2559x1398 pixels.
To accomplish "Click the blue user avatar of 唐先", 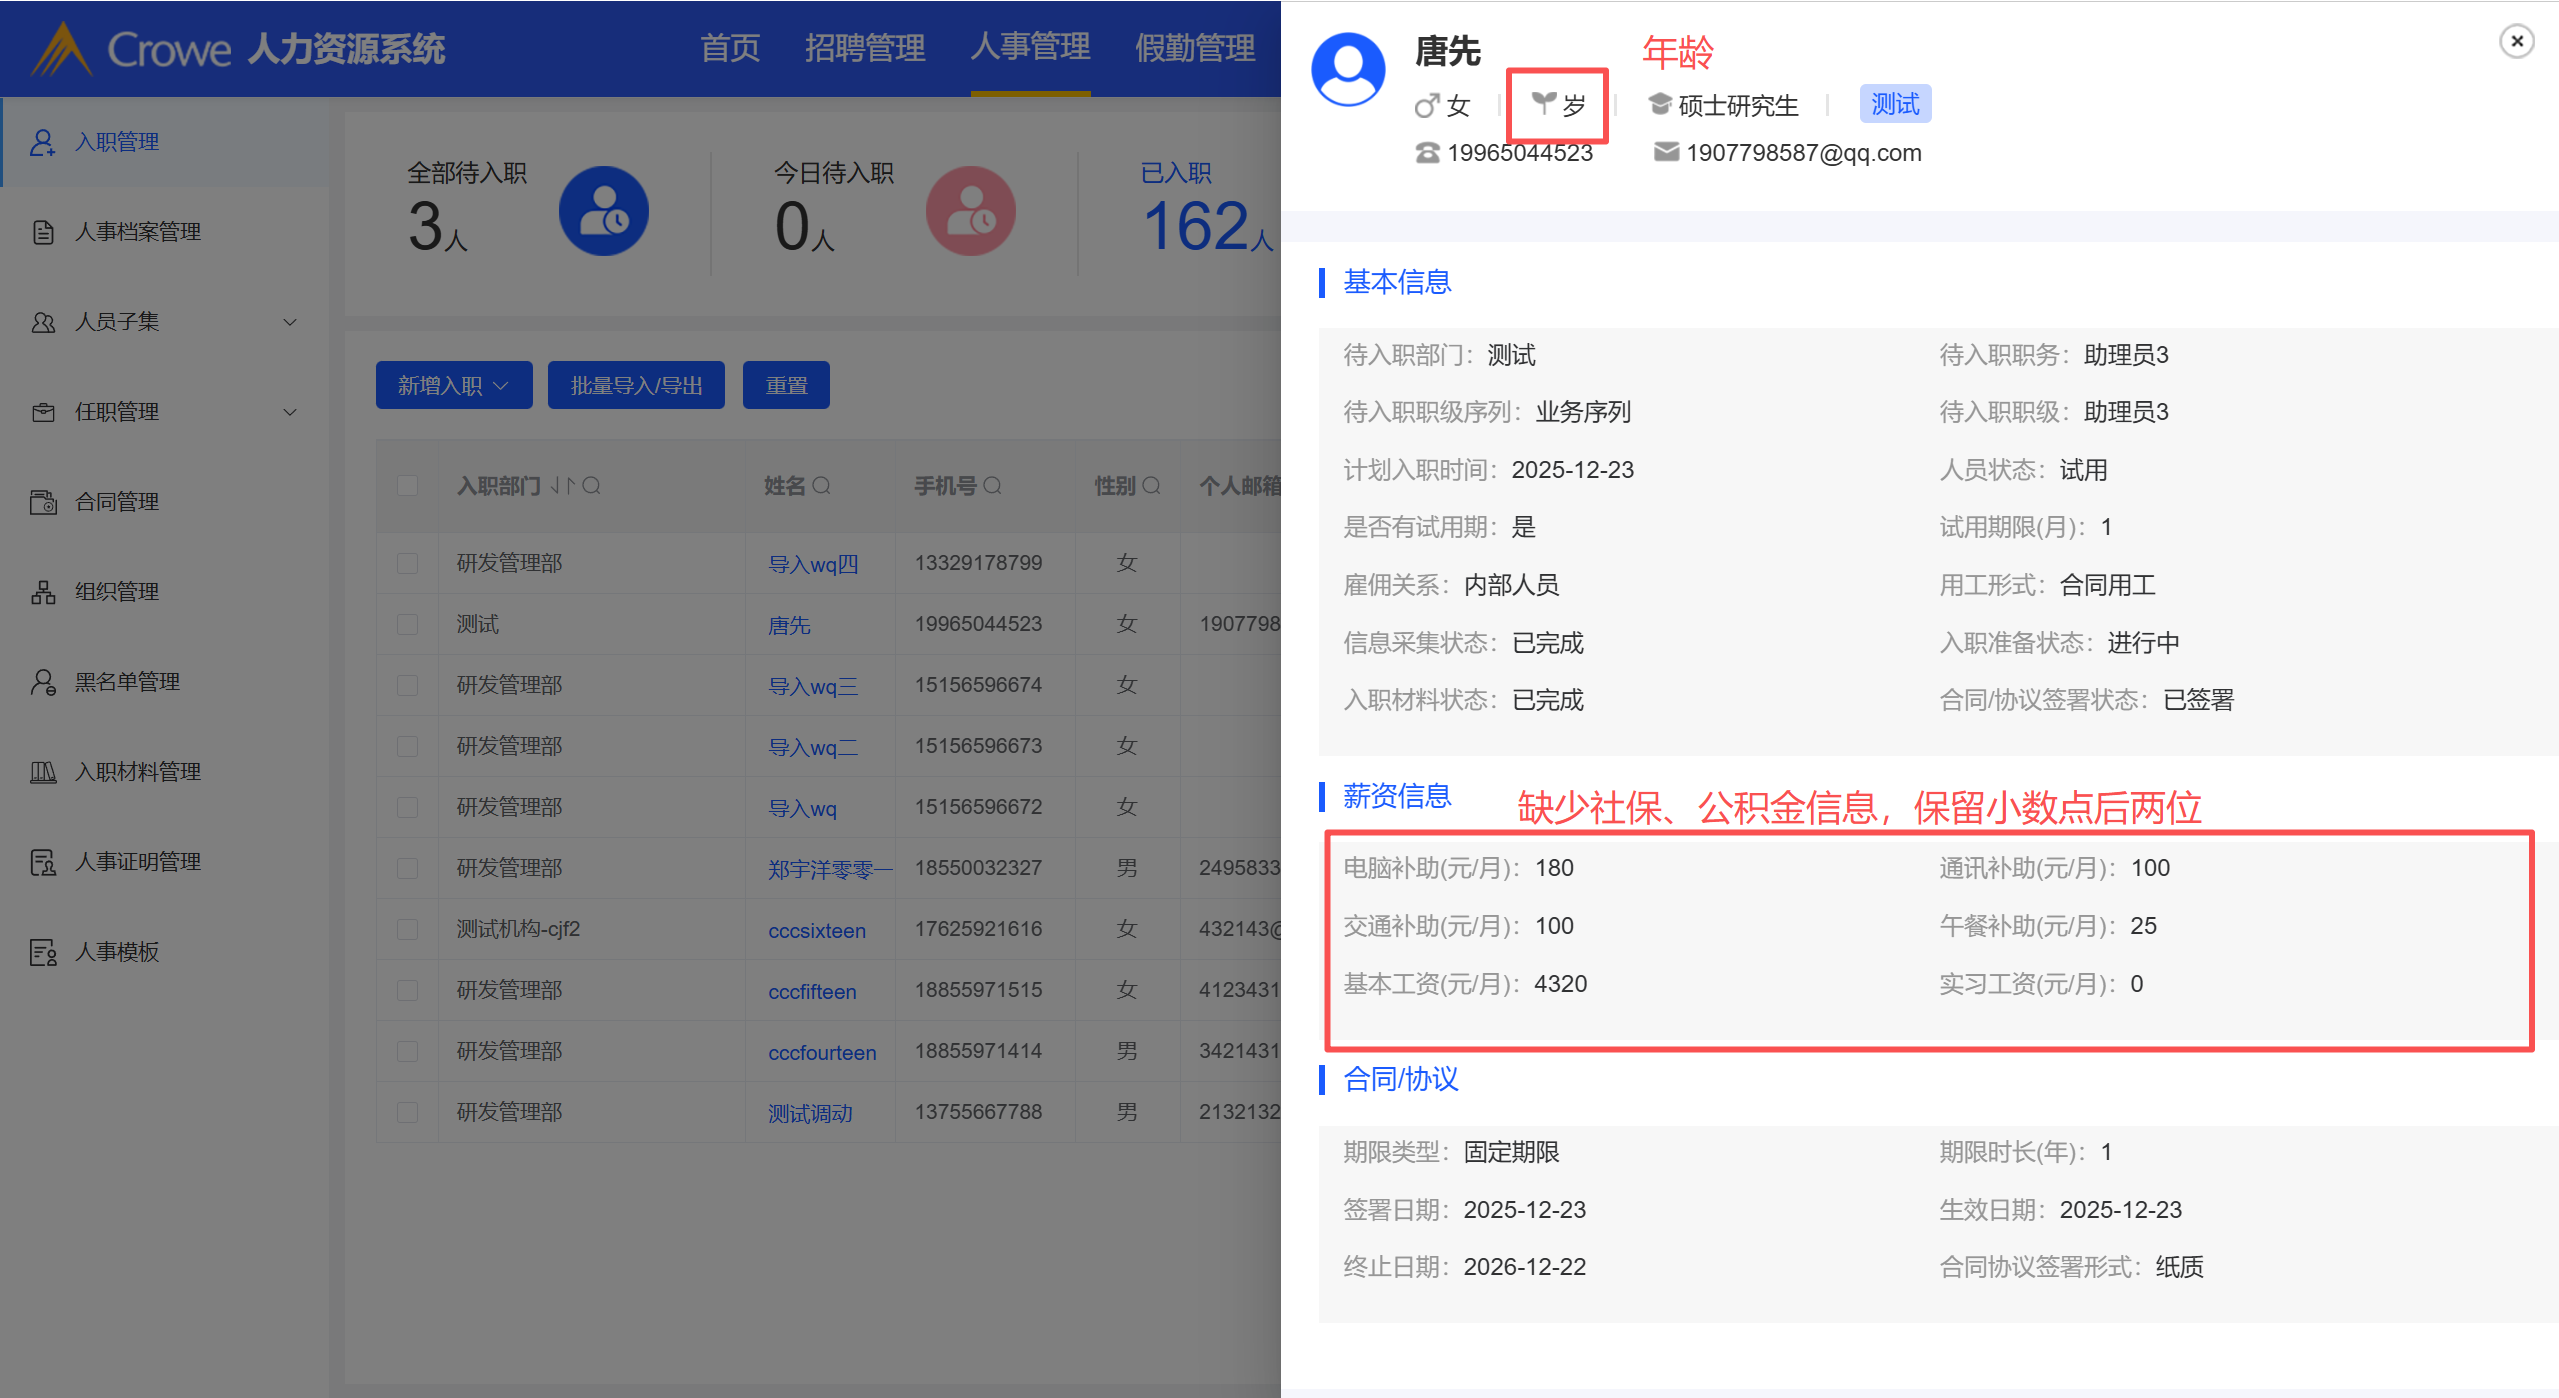I will pyautogui.click(x=1348, y=70).
